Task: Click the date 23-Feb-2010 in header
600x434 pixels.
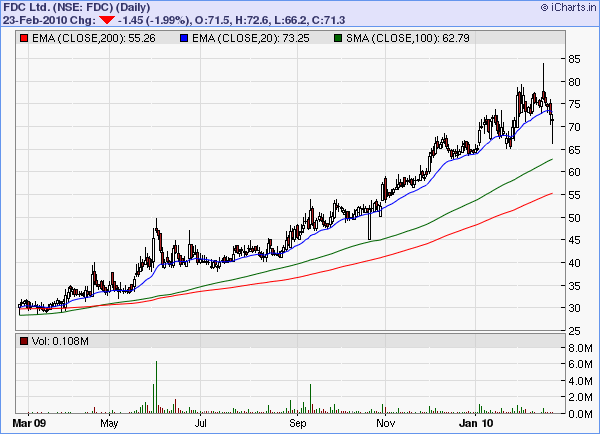Action: coord(35,20)
